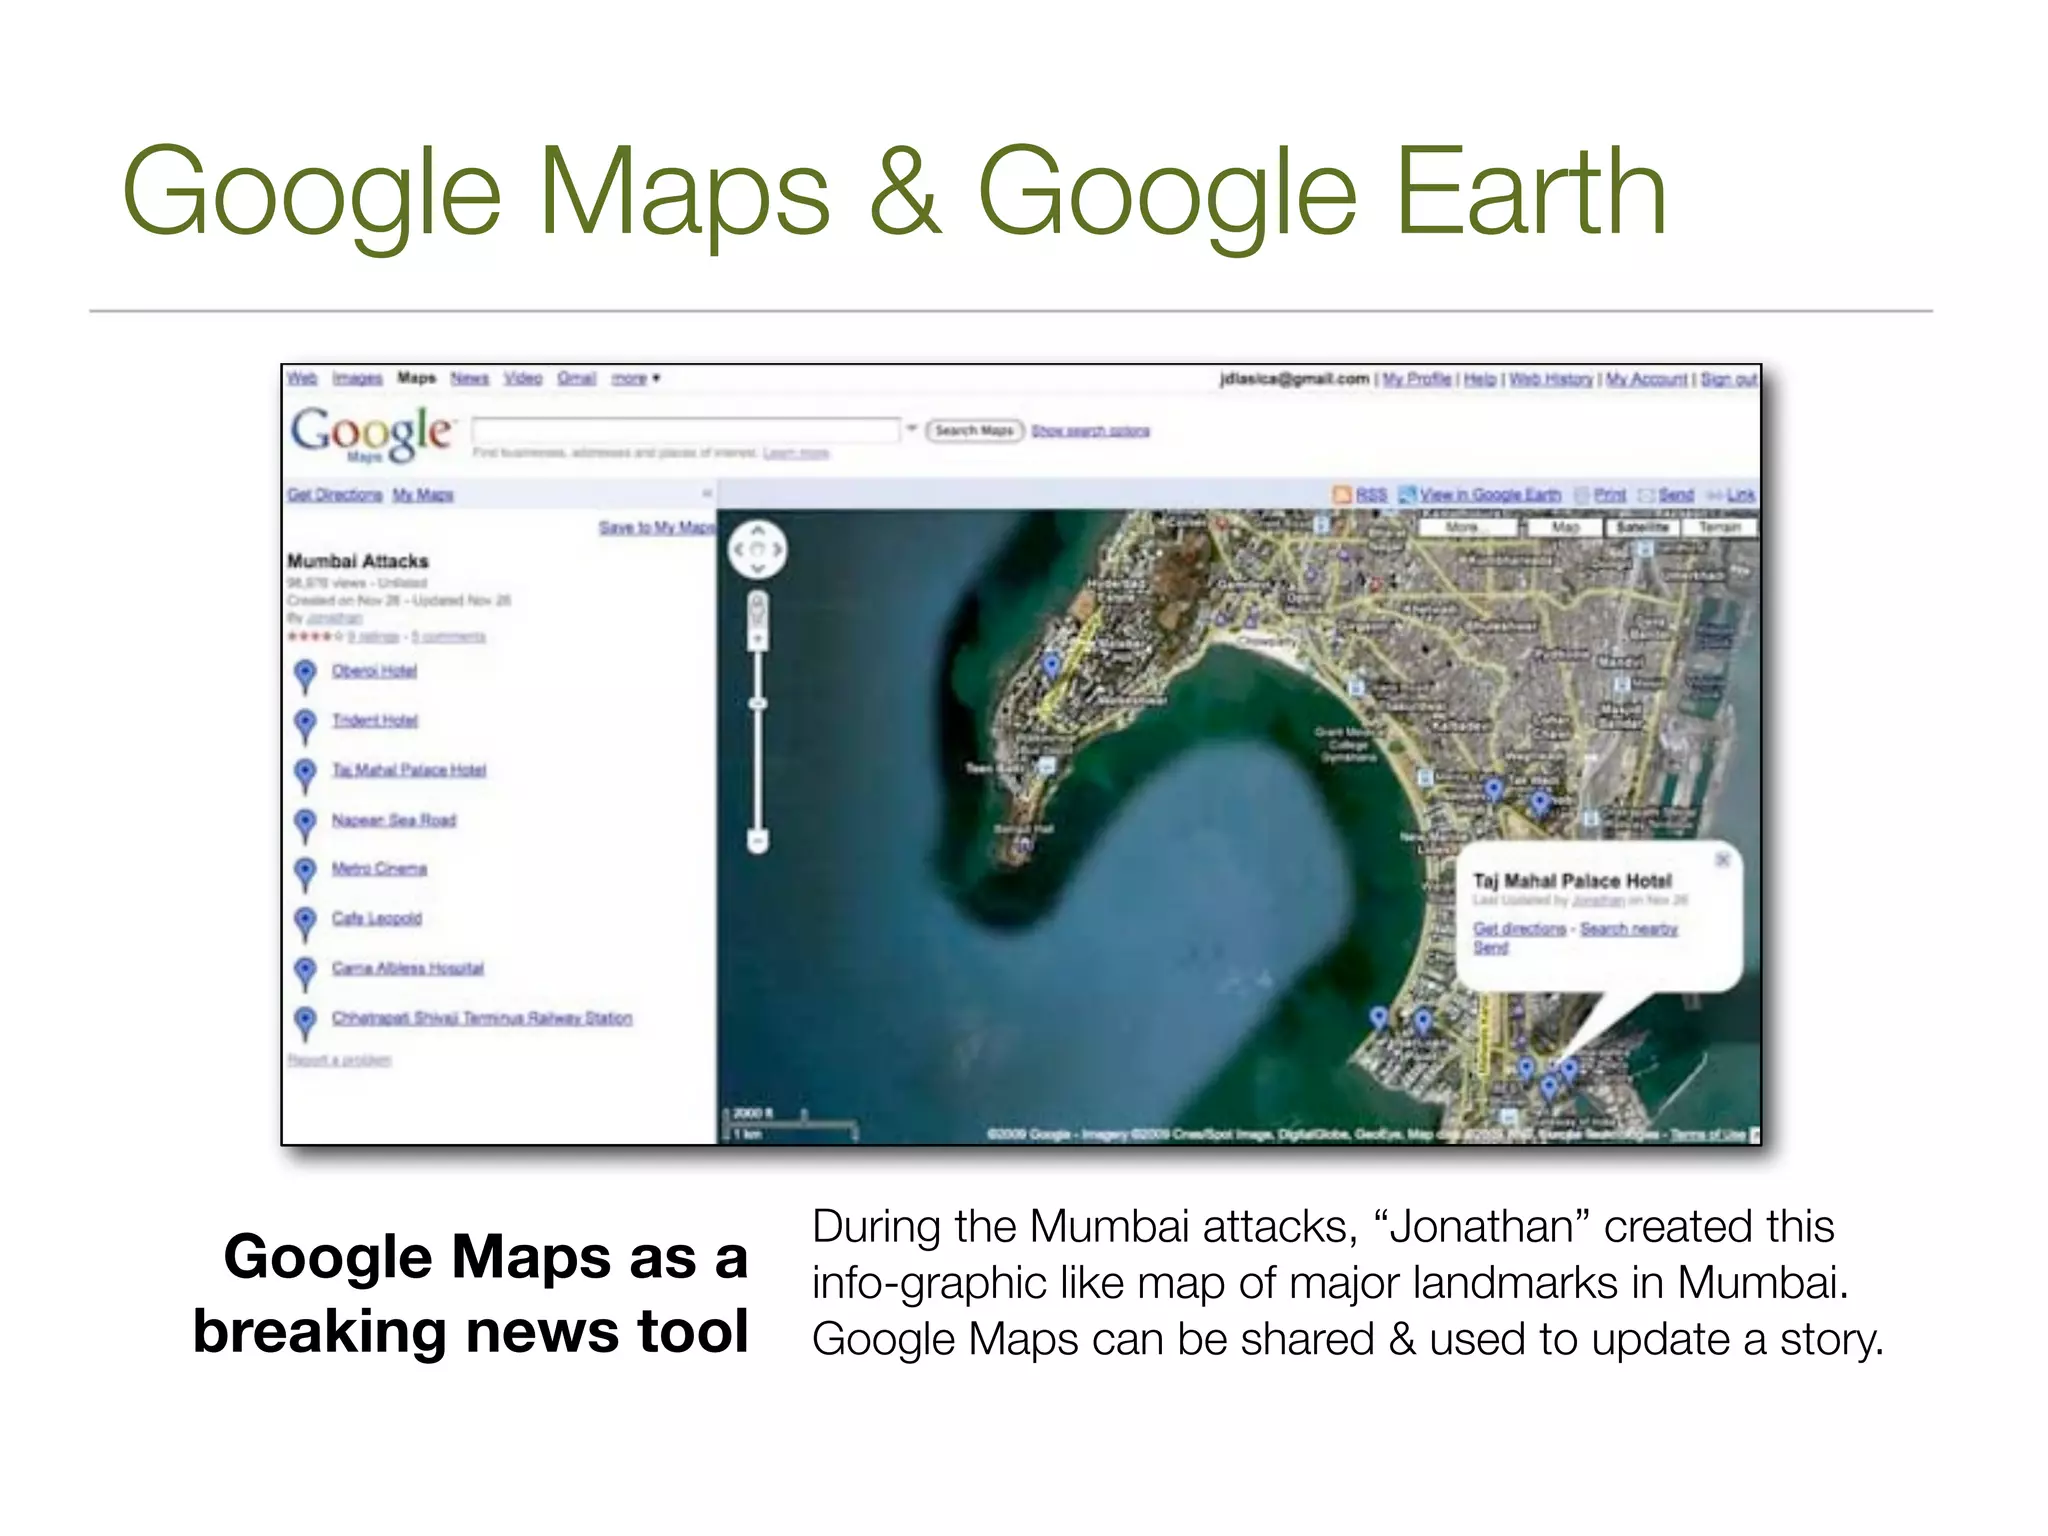Click the Oberoi Hotel link

[375, 671]
